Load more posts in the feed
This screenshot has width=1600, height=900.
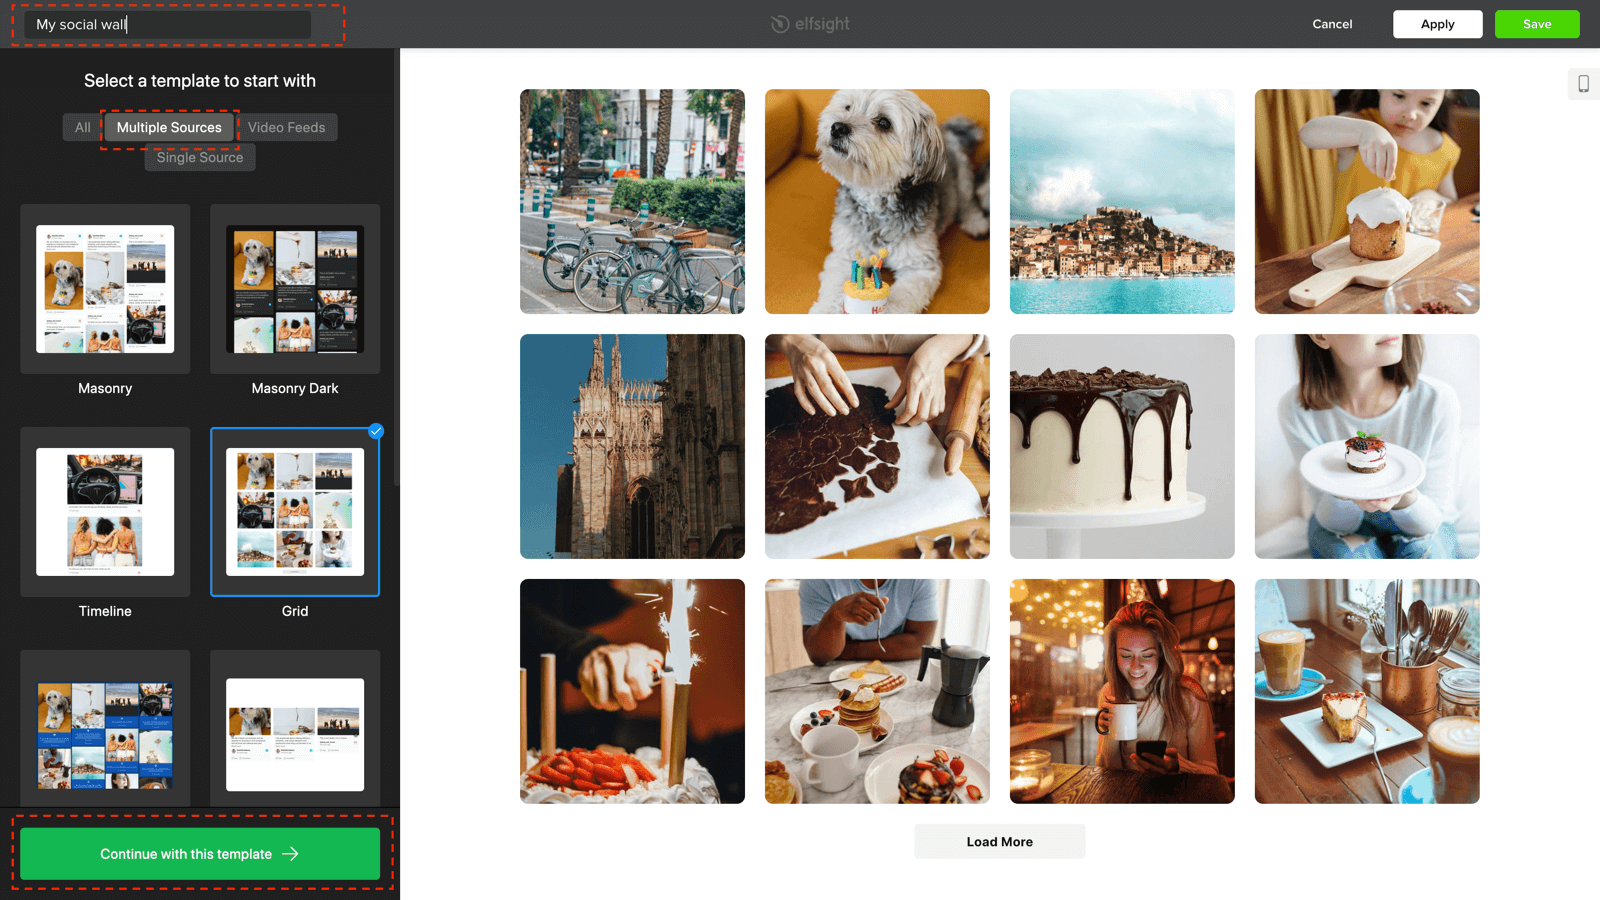pyautogui.click(x=999, y=841)
